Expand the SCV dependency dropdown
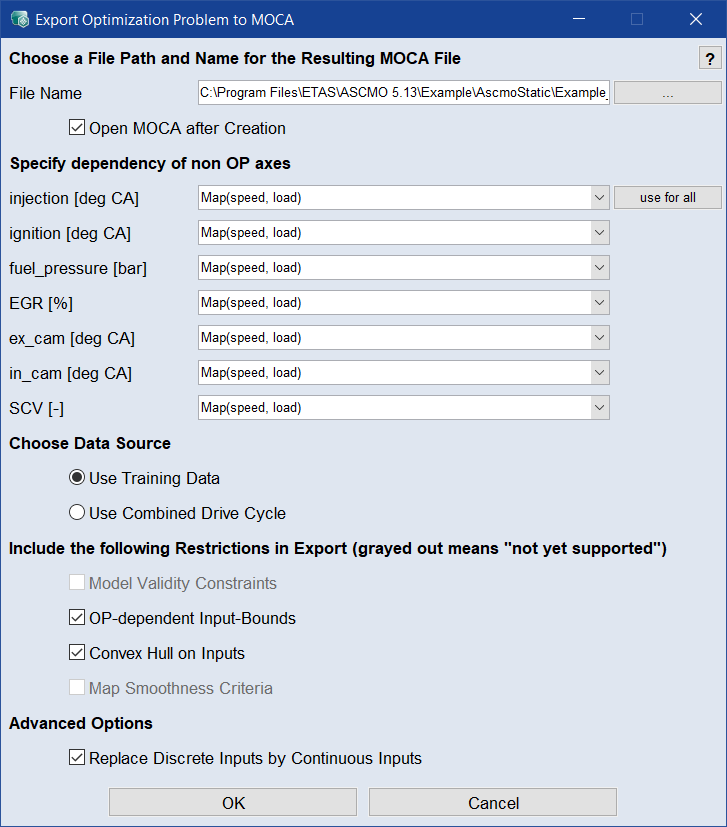727x827 pixels. coord(599,408)
